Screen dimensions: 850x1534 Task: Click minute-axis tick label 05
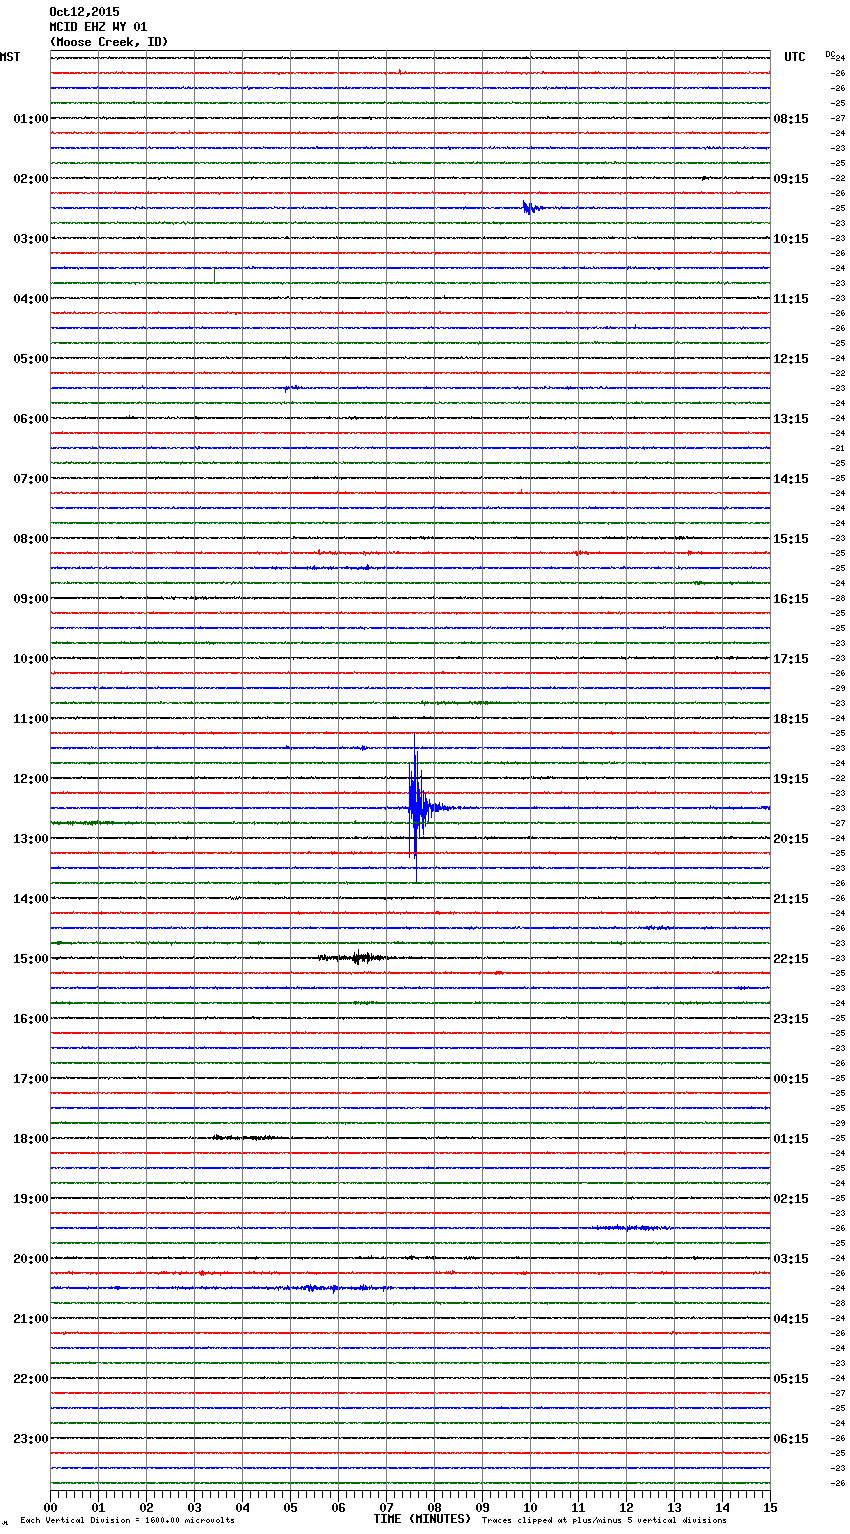291,1507
